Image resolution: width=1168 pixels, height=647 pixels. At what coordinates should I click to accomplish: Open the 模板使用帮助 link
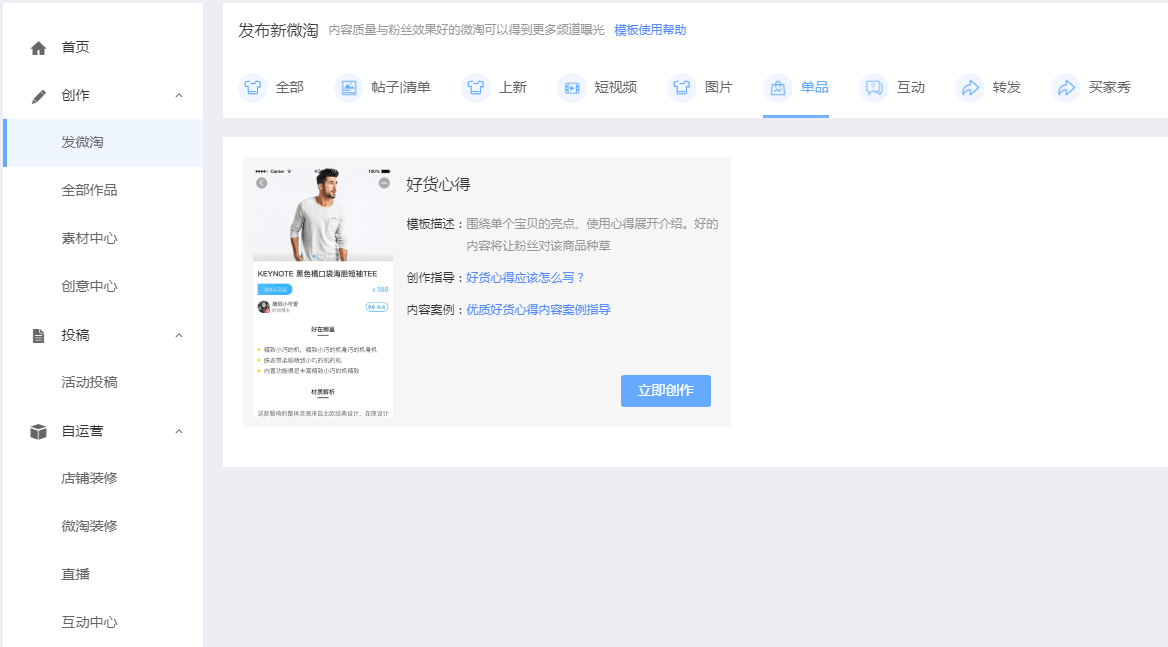click(x=650, y=31)
